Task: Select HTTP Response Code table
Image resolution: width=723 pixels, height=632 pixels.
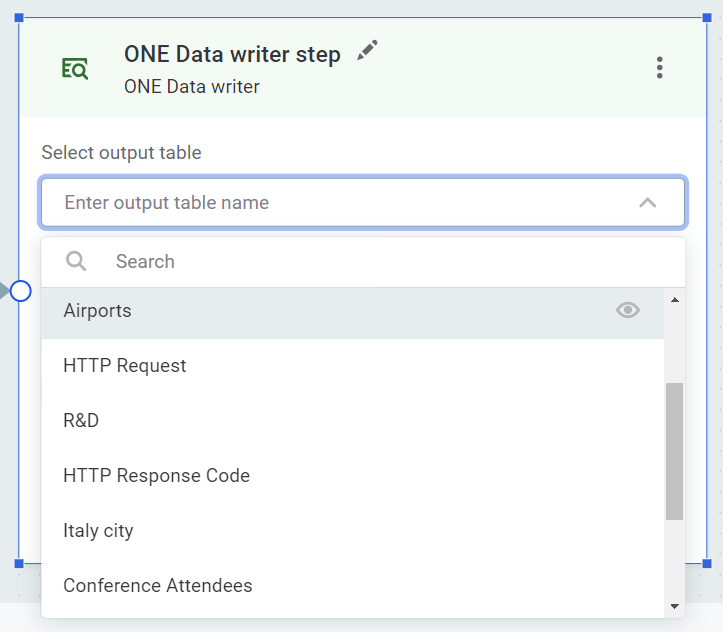Action: coord(157,476)
